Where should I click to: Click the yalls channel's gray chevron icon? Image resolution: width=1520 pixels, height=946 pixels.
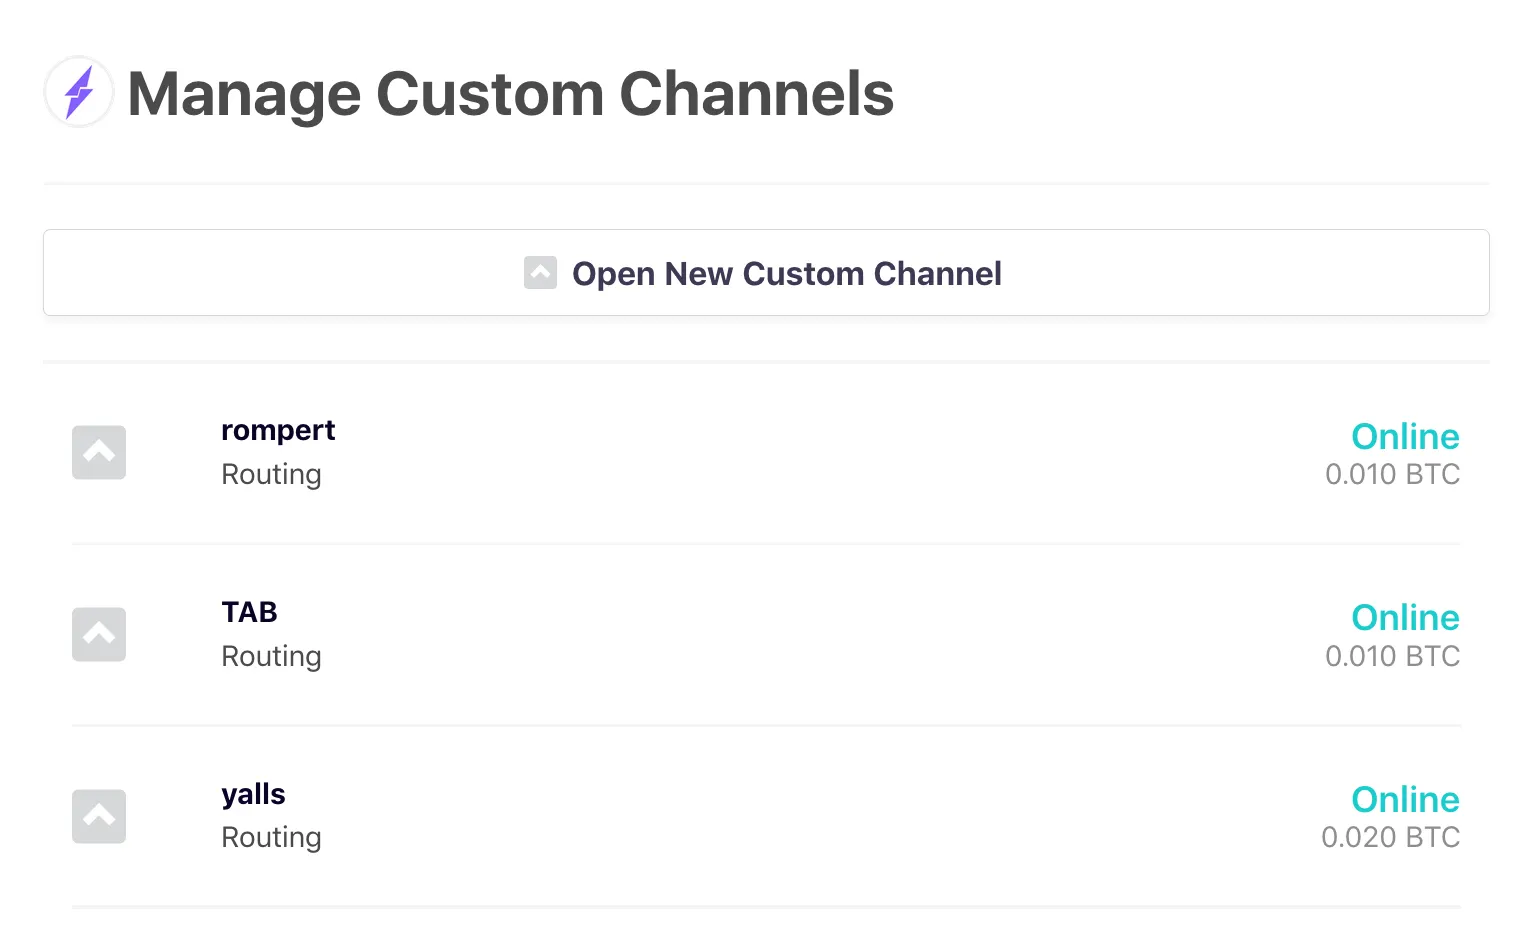99,816
